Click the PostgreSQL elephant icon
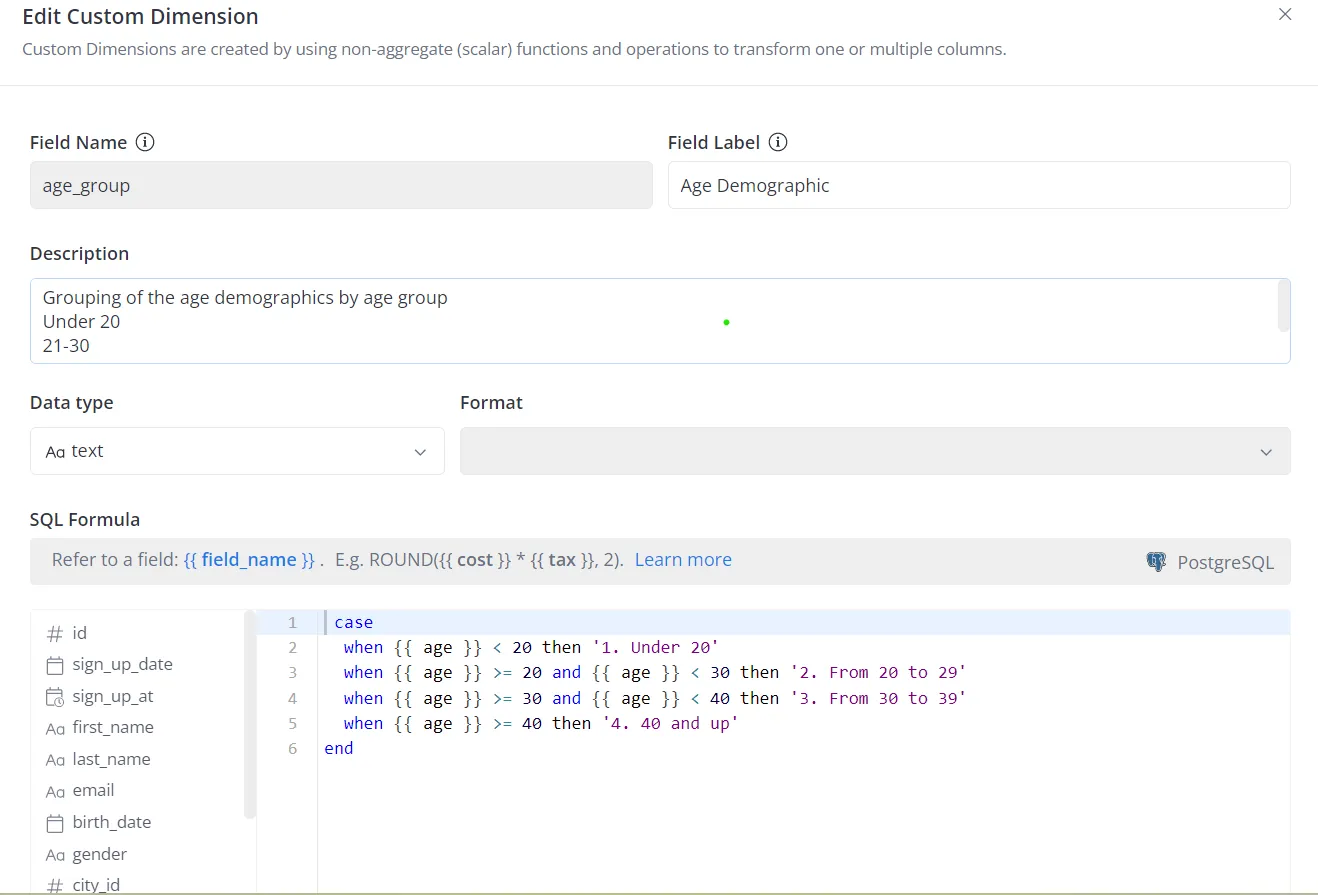The image size is (1318, 895). click(x=1156, y=562)
